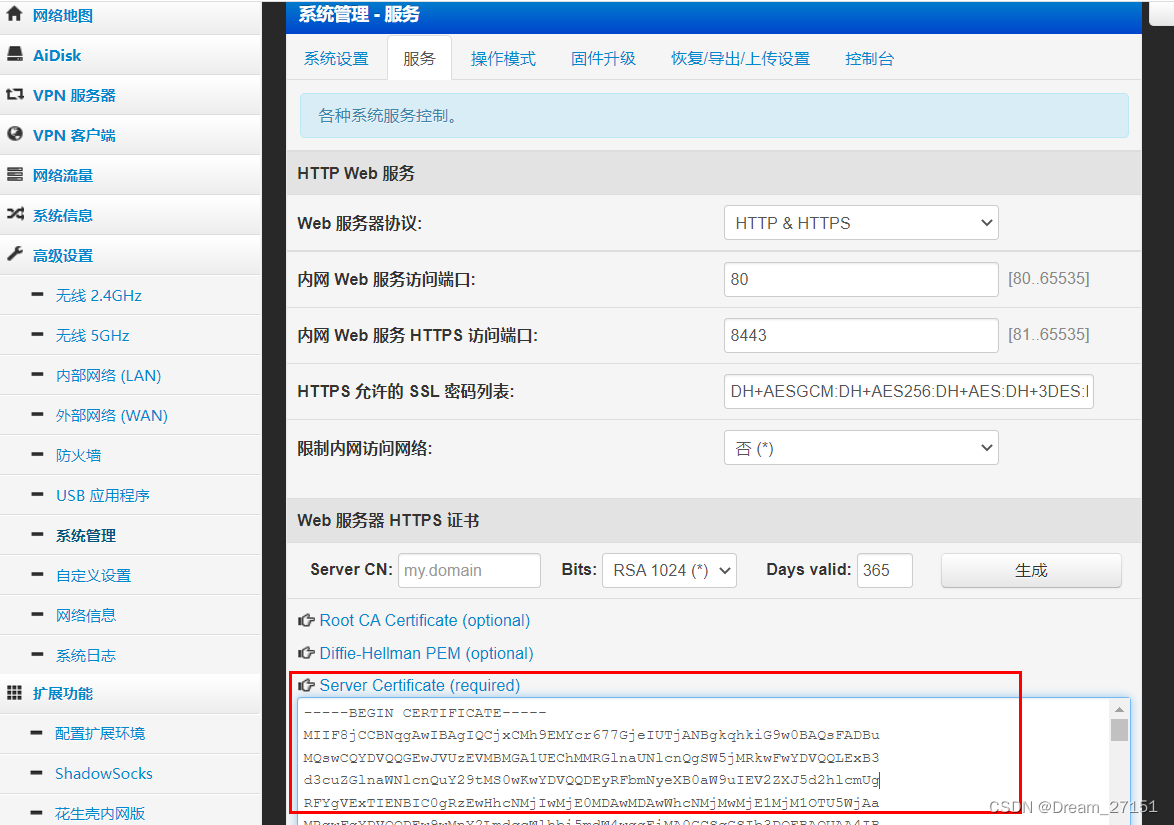This screenshot has width=1174, height=825.
Task: Click the -----BEGIN CERTIFICATE----- line
Action: point(425,713)
